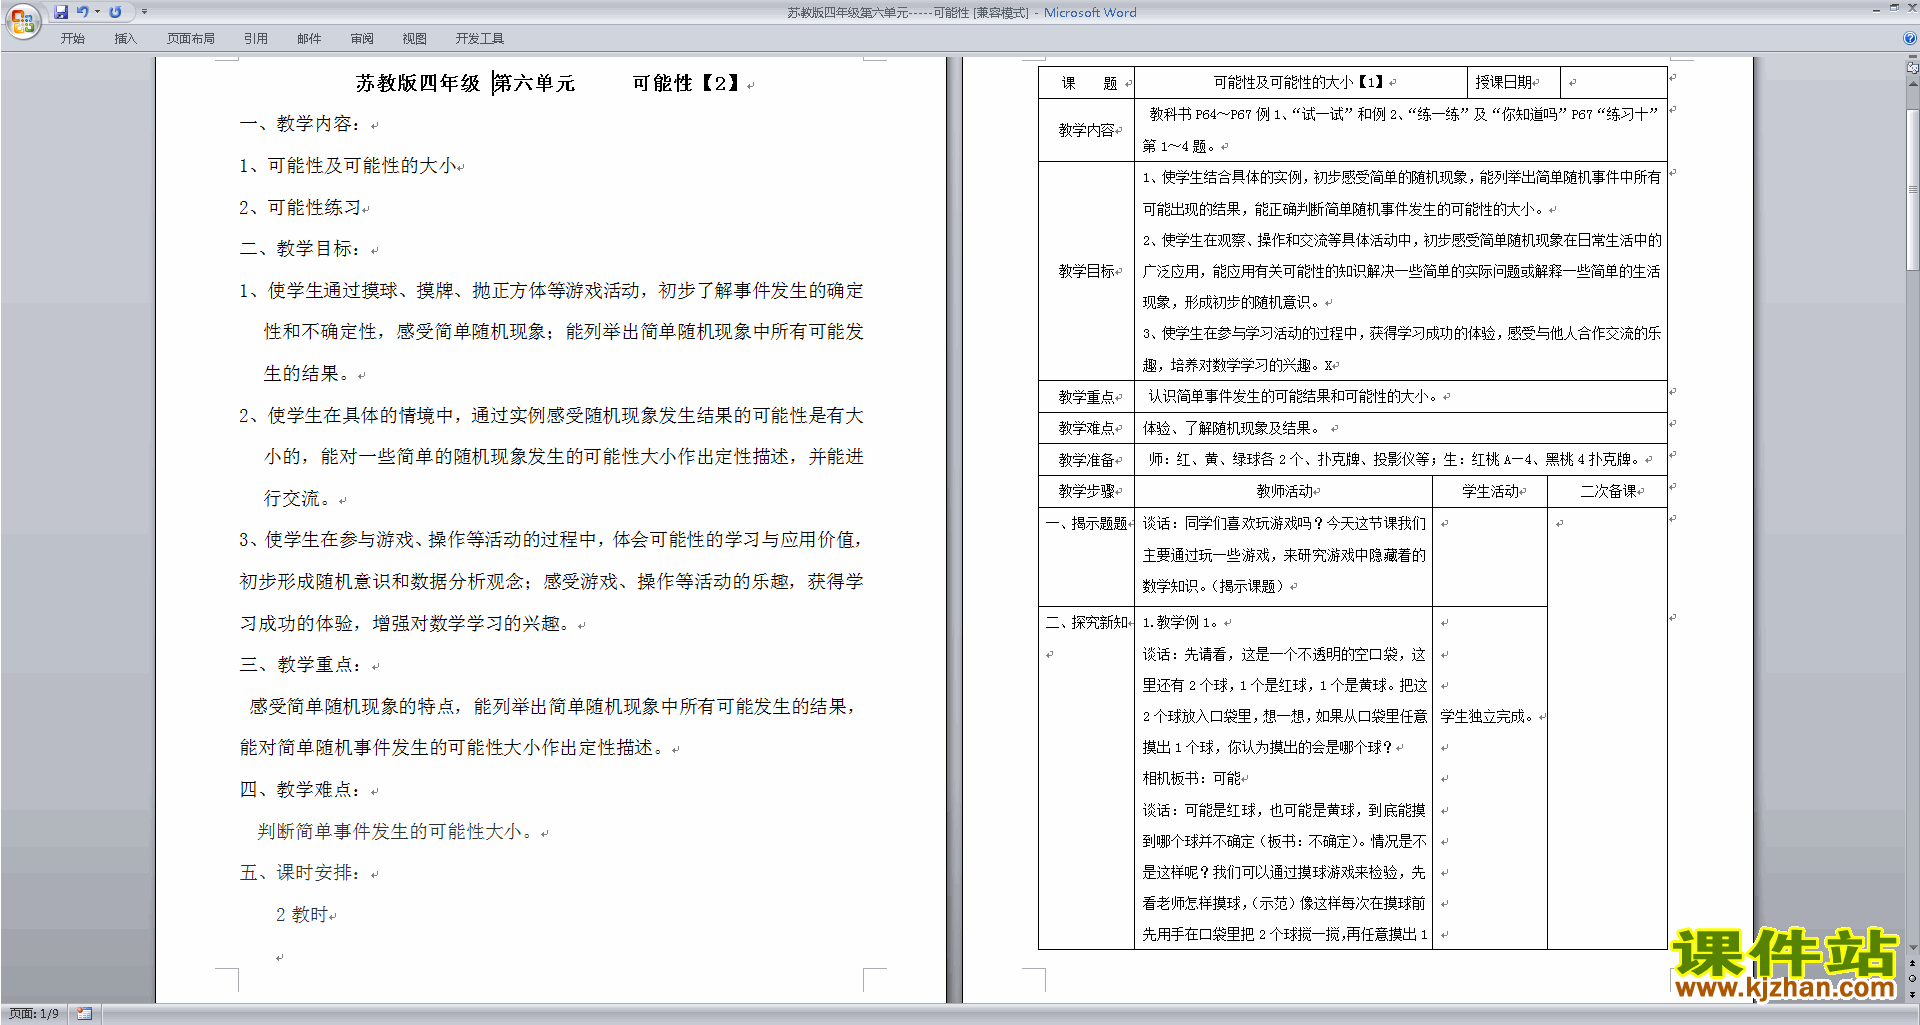Screen dimensions: 1920x1025
Task: Click the line 2、可能性练习
Action: [300, 208]
